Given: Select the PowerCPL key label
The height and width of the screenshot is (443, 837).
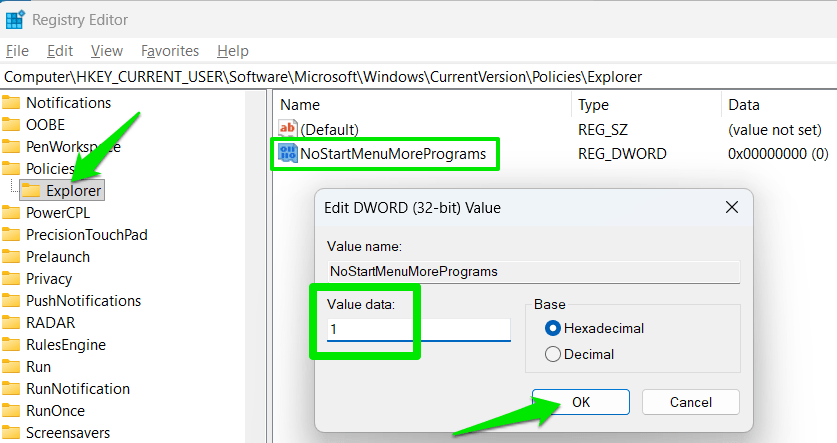Looking at the screenshot, I should coord(58,212).
